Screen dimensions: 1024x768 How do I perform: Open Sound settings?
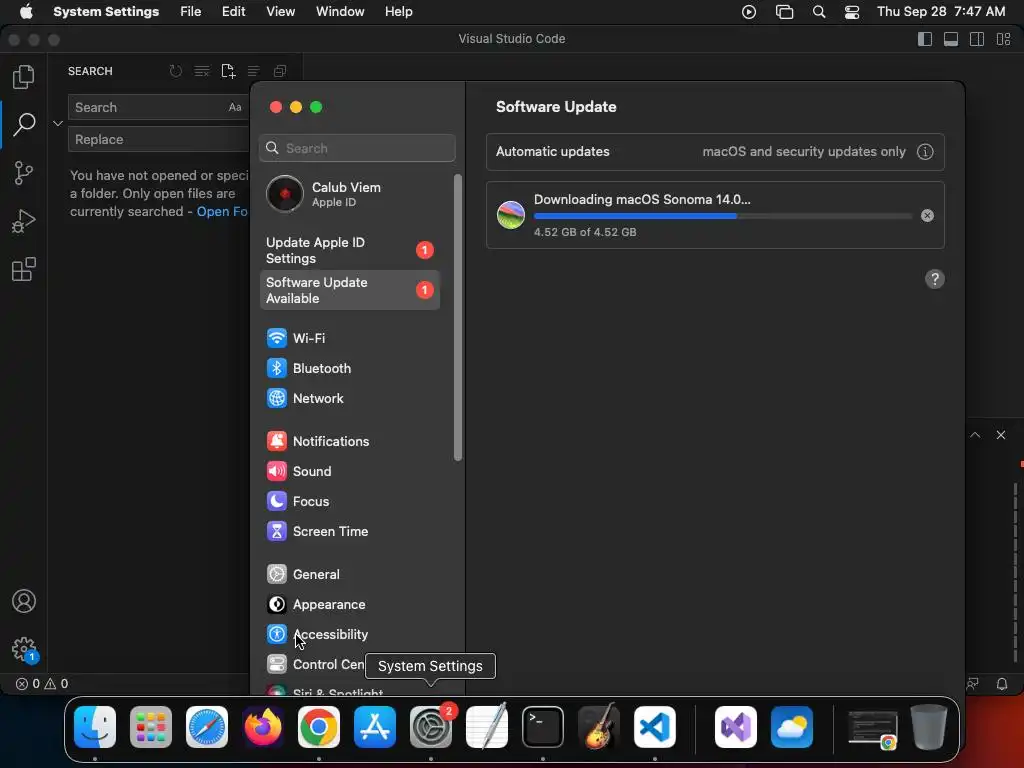click(x=350, y=472)
